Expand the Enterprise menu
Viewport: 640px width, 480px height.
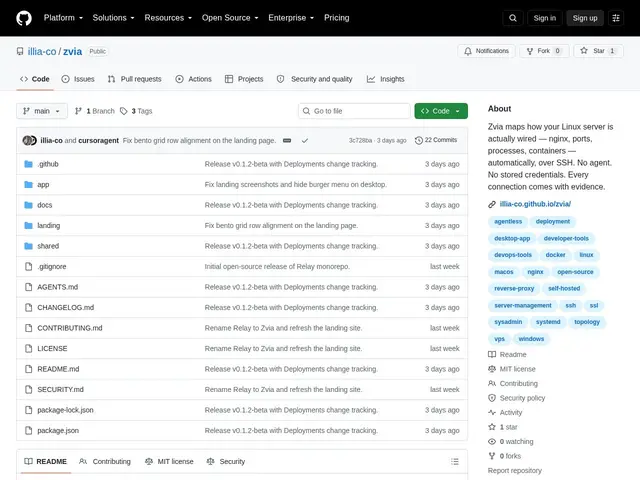[x=291, y=18]
